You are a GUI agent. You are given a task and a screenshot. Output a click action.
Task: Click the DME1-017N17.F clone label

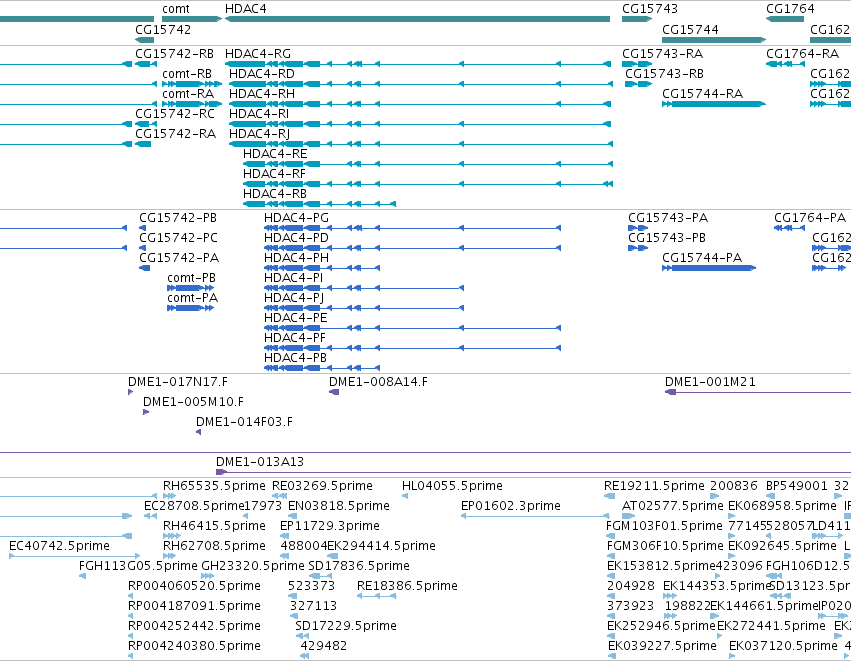[x=178, y=382]
